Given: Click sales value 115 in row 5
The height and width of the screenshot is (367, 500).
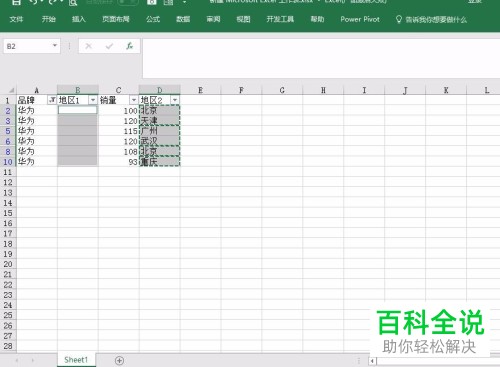Looking at the screenshot, I should pos(119,131).
